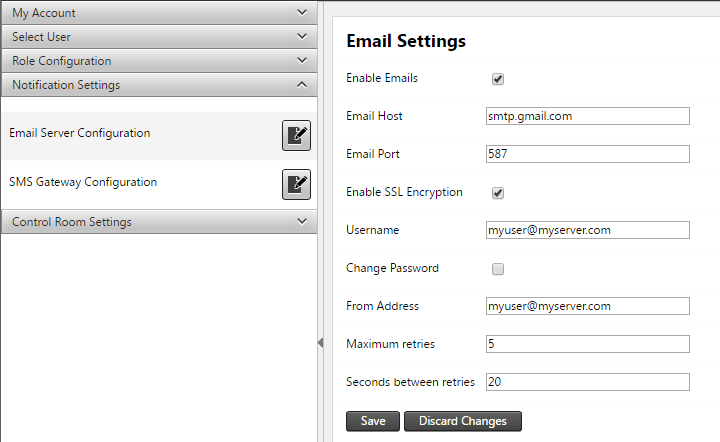The width and height of the screenshot is (720, 442).
Task: Click the Maximum retries field
Action: click(588, 344)
